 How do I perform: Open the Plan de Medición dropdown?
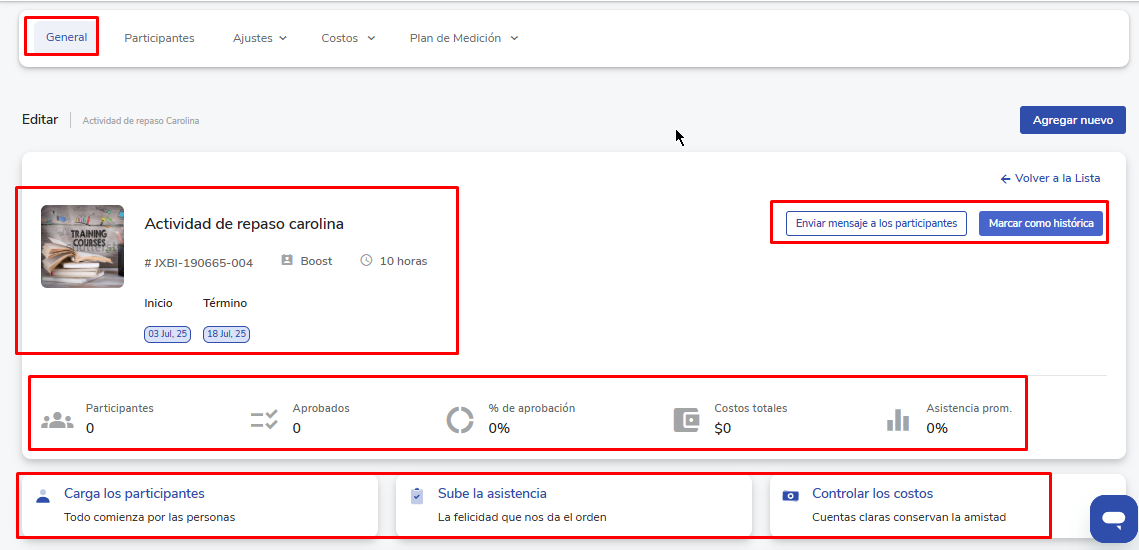click(x=463, y=38)
